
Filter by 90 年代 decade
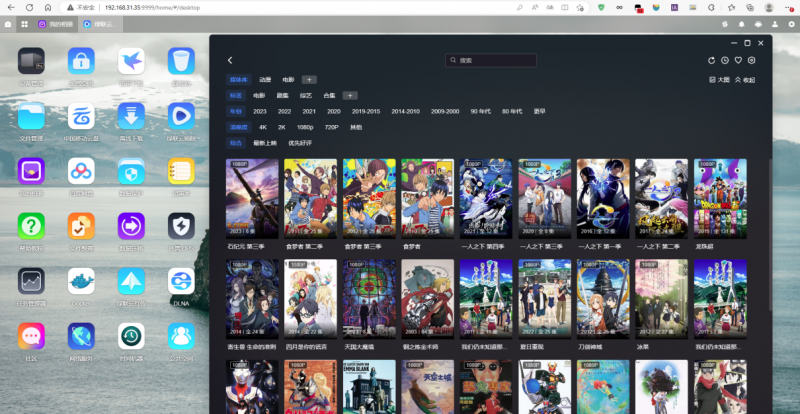click(481, 111)
